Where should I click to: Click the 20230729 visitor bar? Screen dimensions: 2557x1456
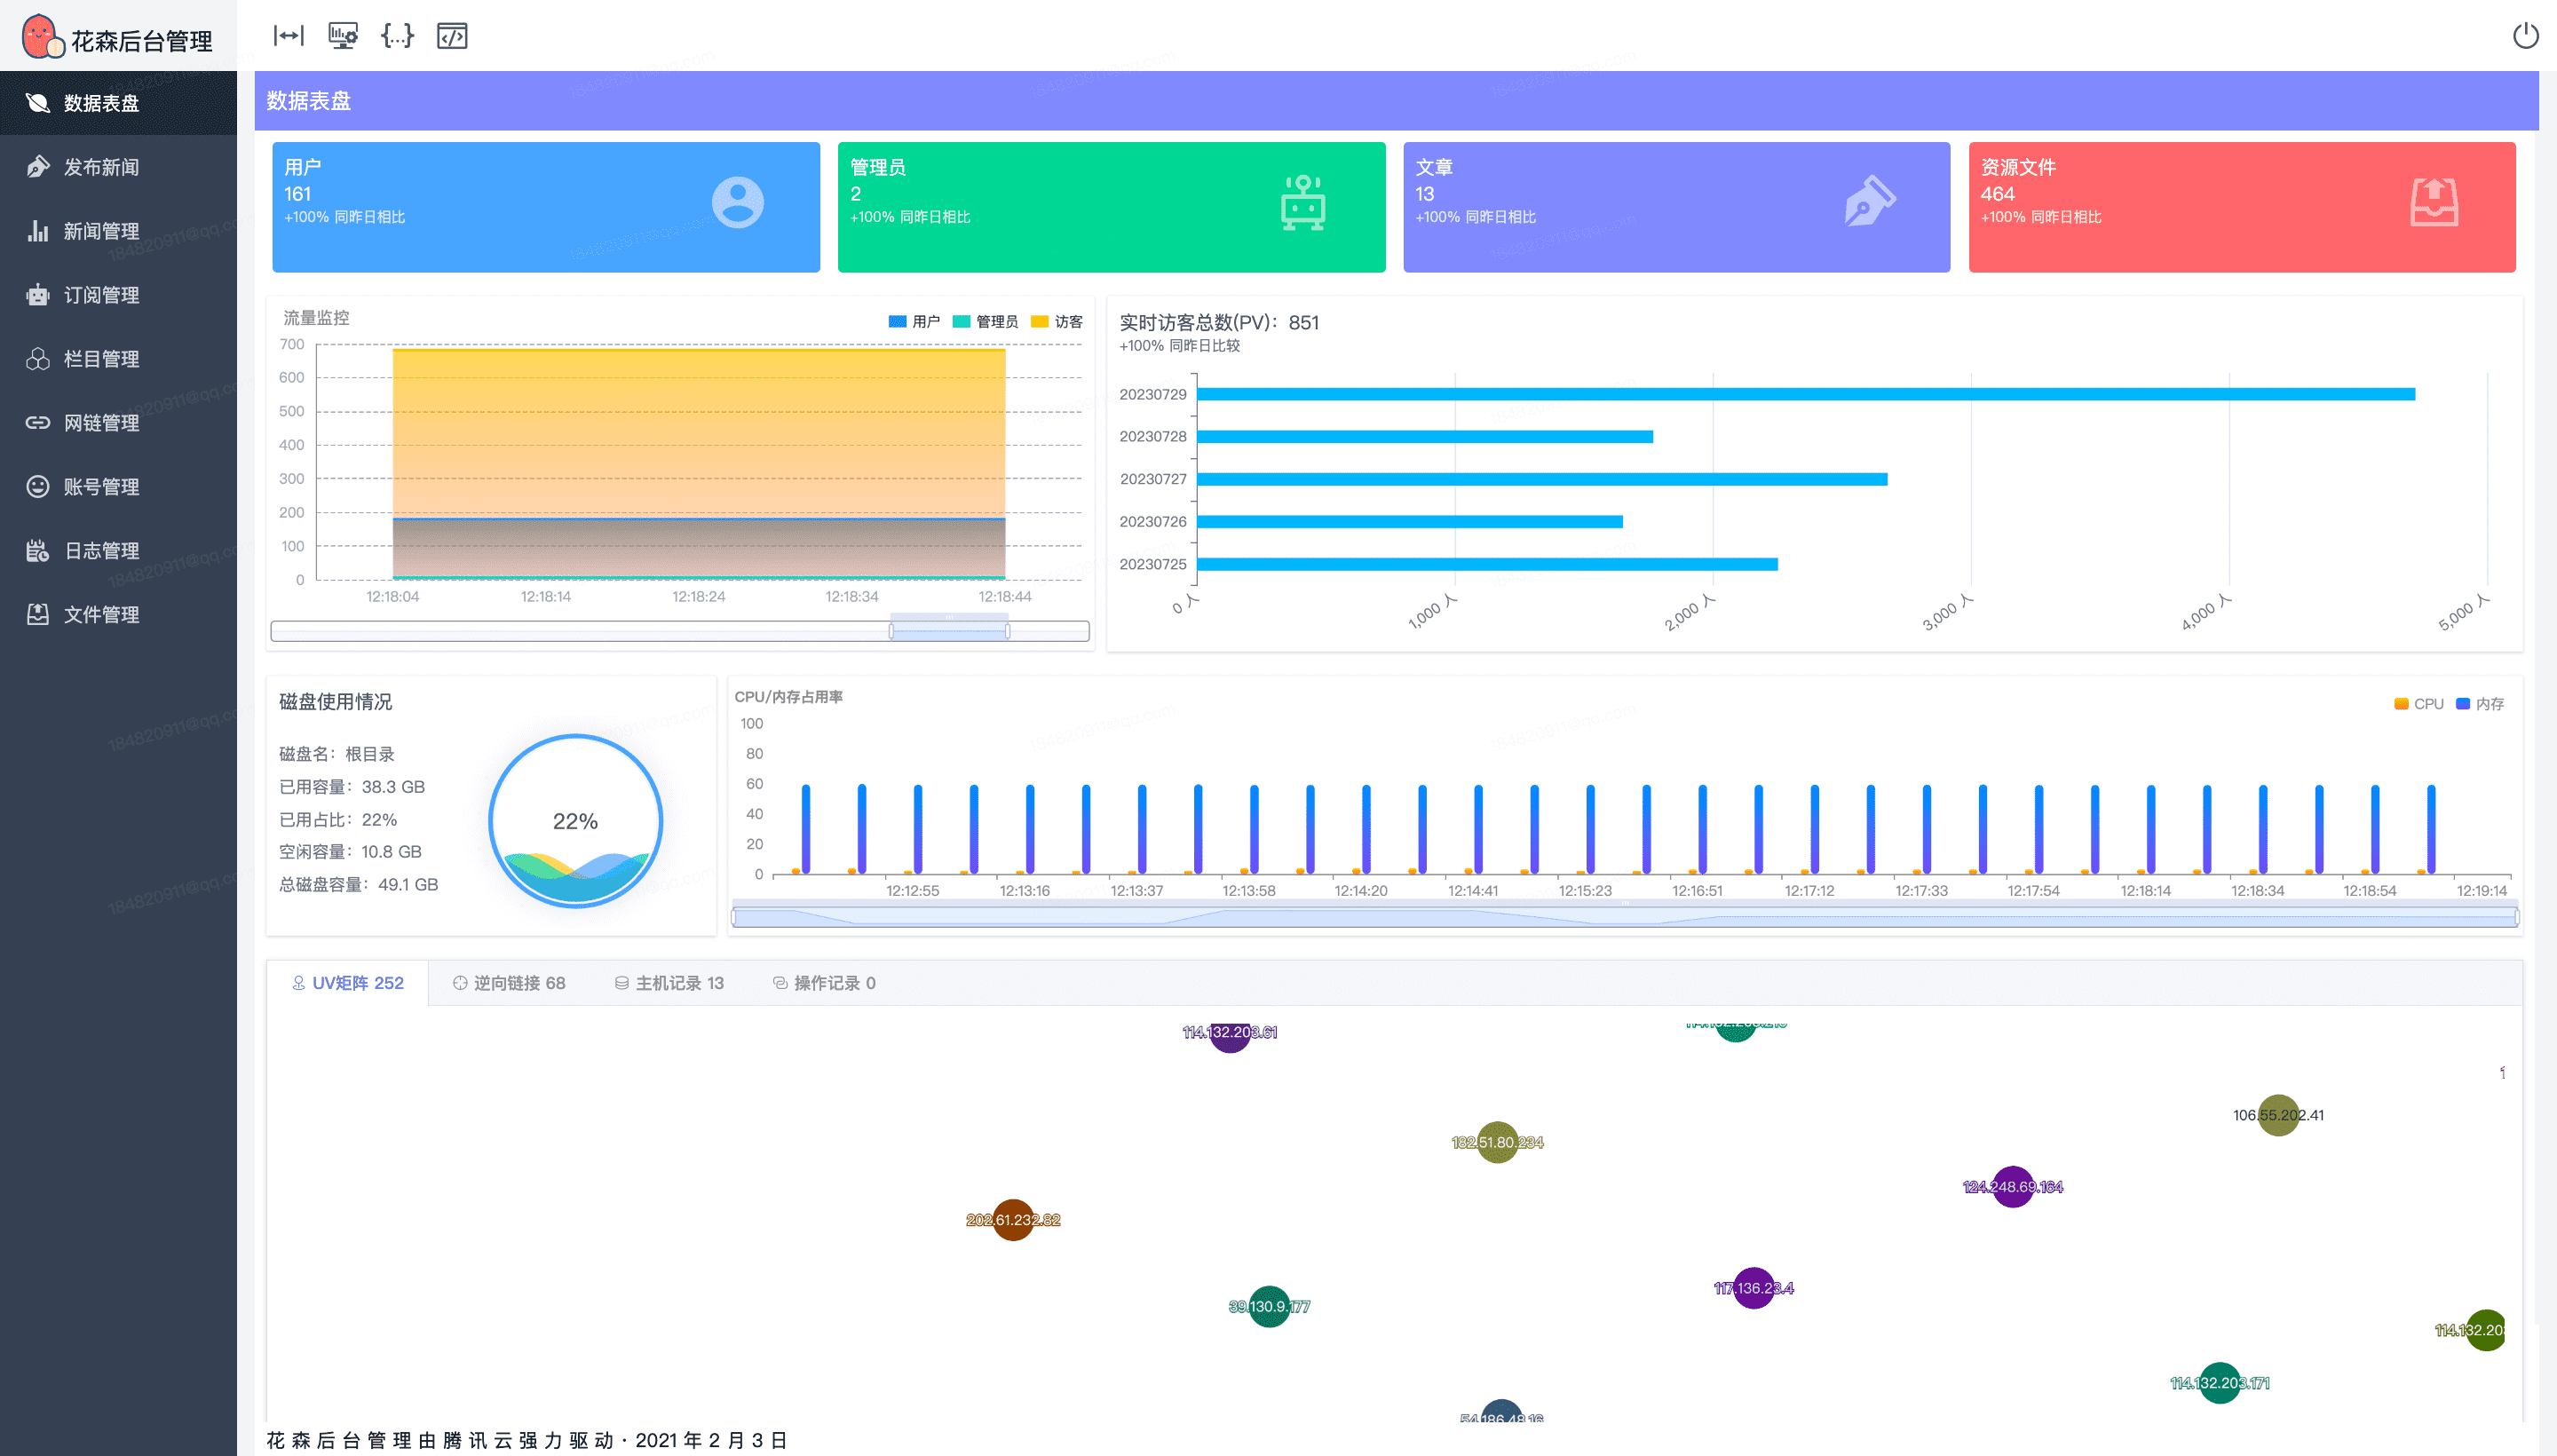(1806, 394)
